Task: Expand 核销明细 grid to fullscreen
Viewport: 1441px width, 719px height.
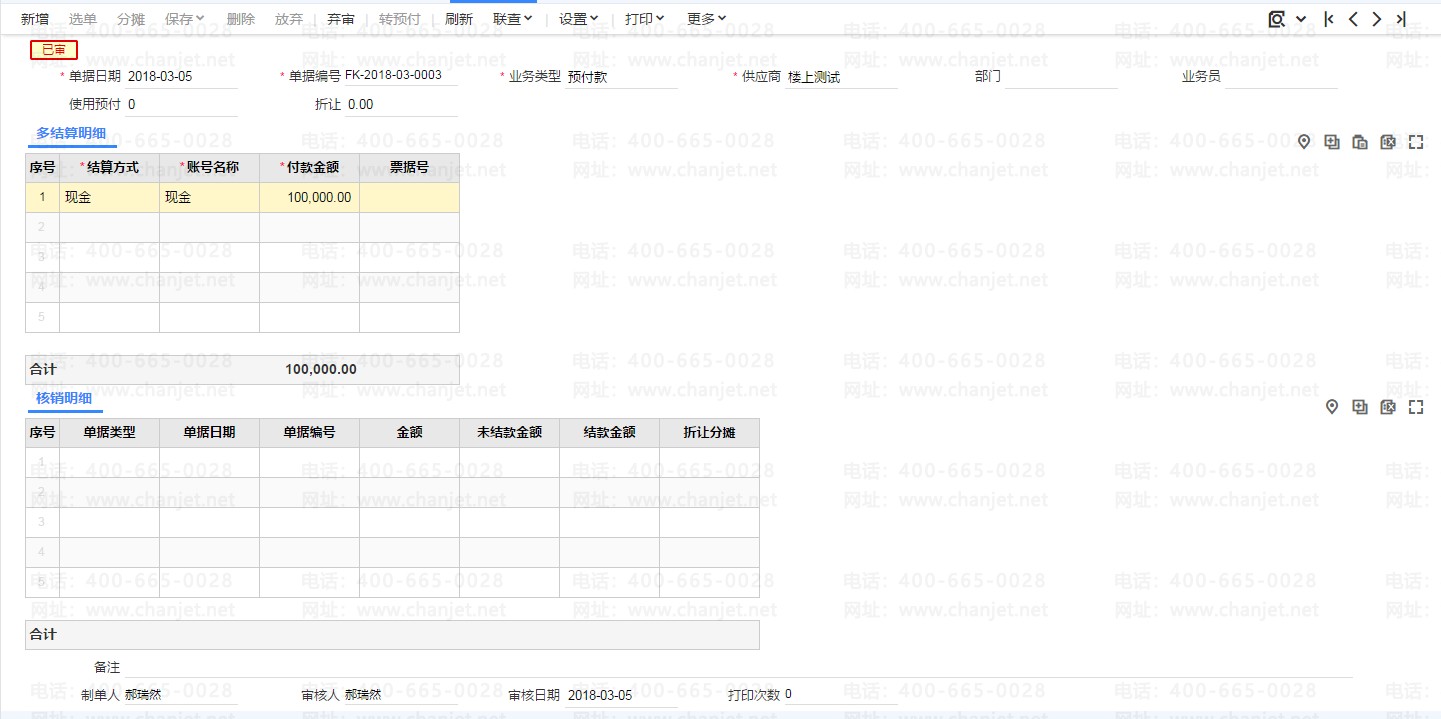Action: point(1416,407)
